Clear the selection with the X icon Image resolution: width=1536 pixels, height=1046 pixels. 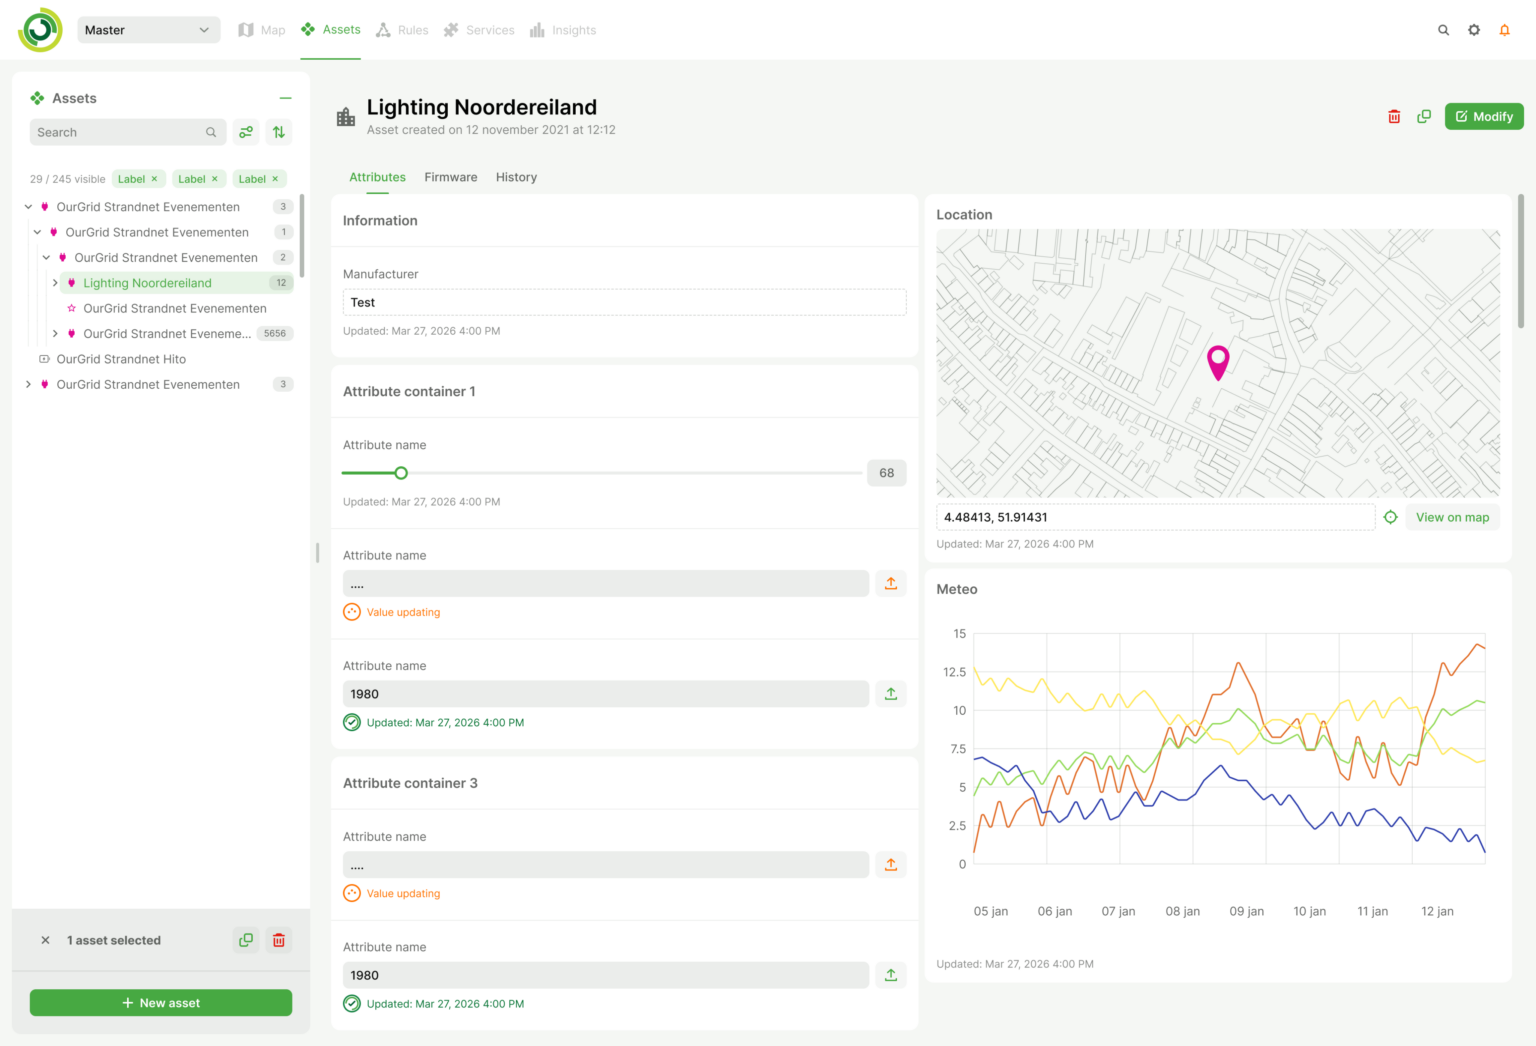[45, 940]
